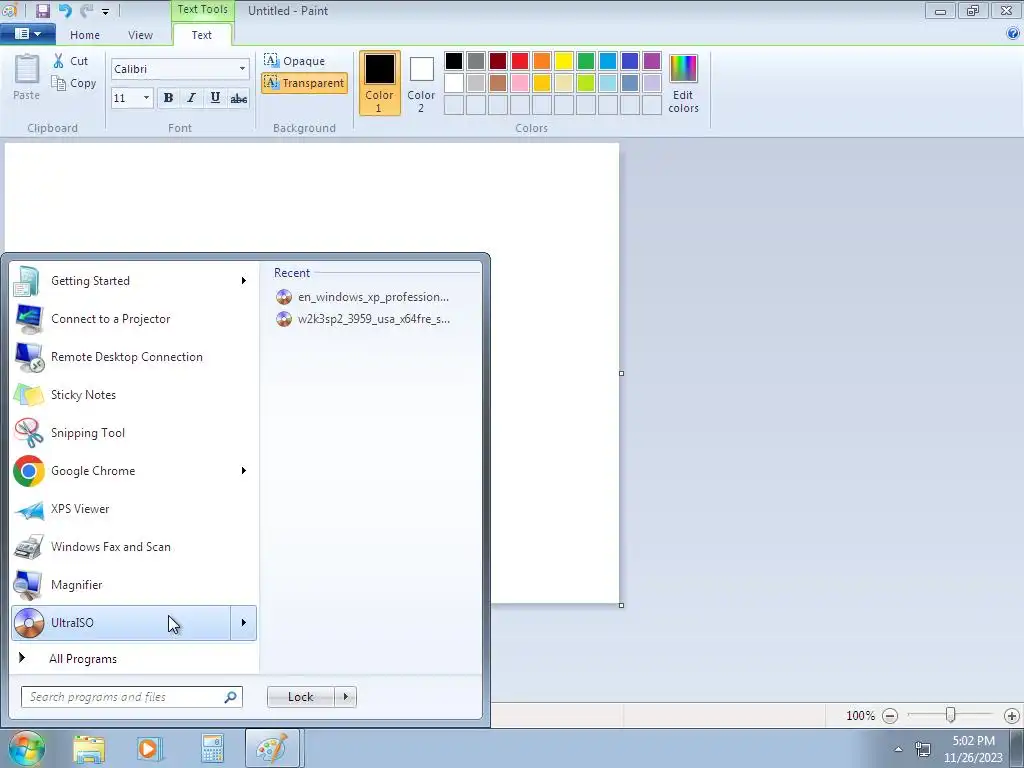The width and height of the screenshot is (1024, 768).
Task: Launch Connect to a Projector
Action: click(x=134, y=319)
